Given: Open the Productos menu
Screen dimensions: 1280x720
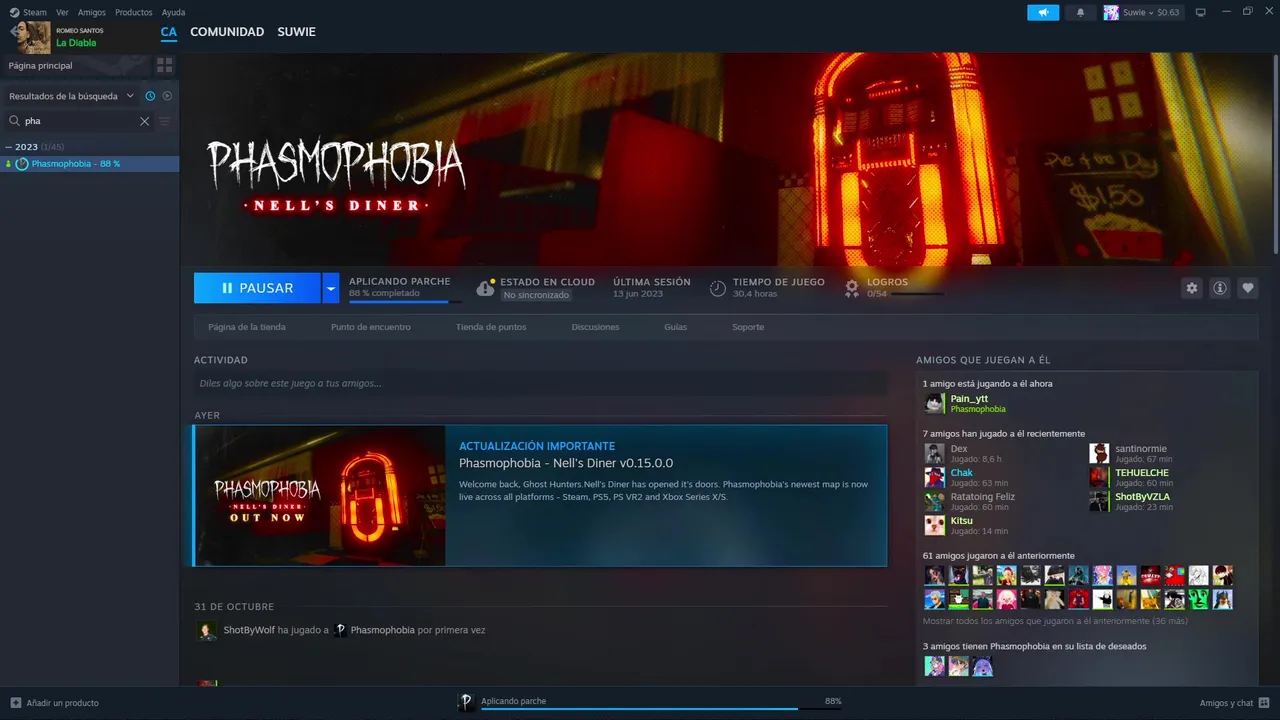Looking at the screenshot, I should point(134,12).
